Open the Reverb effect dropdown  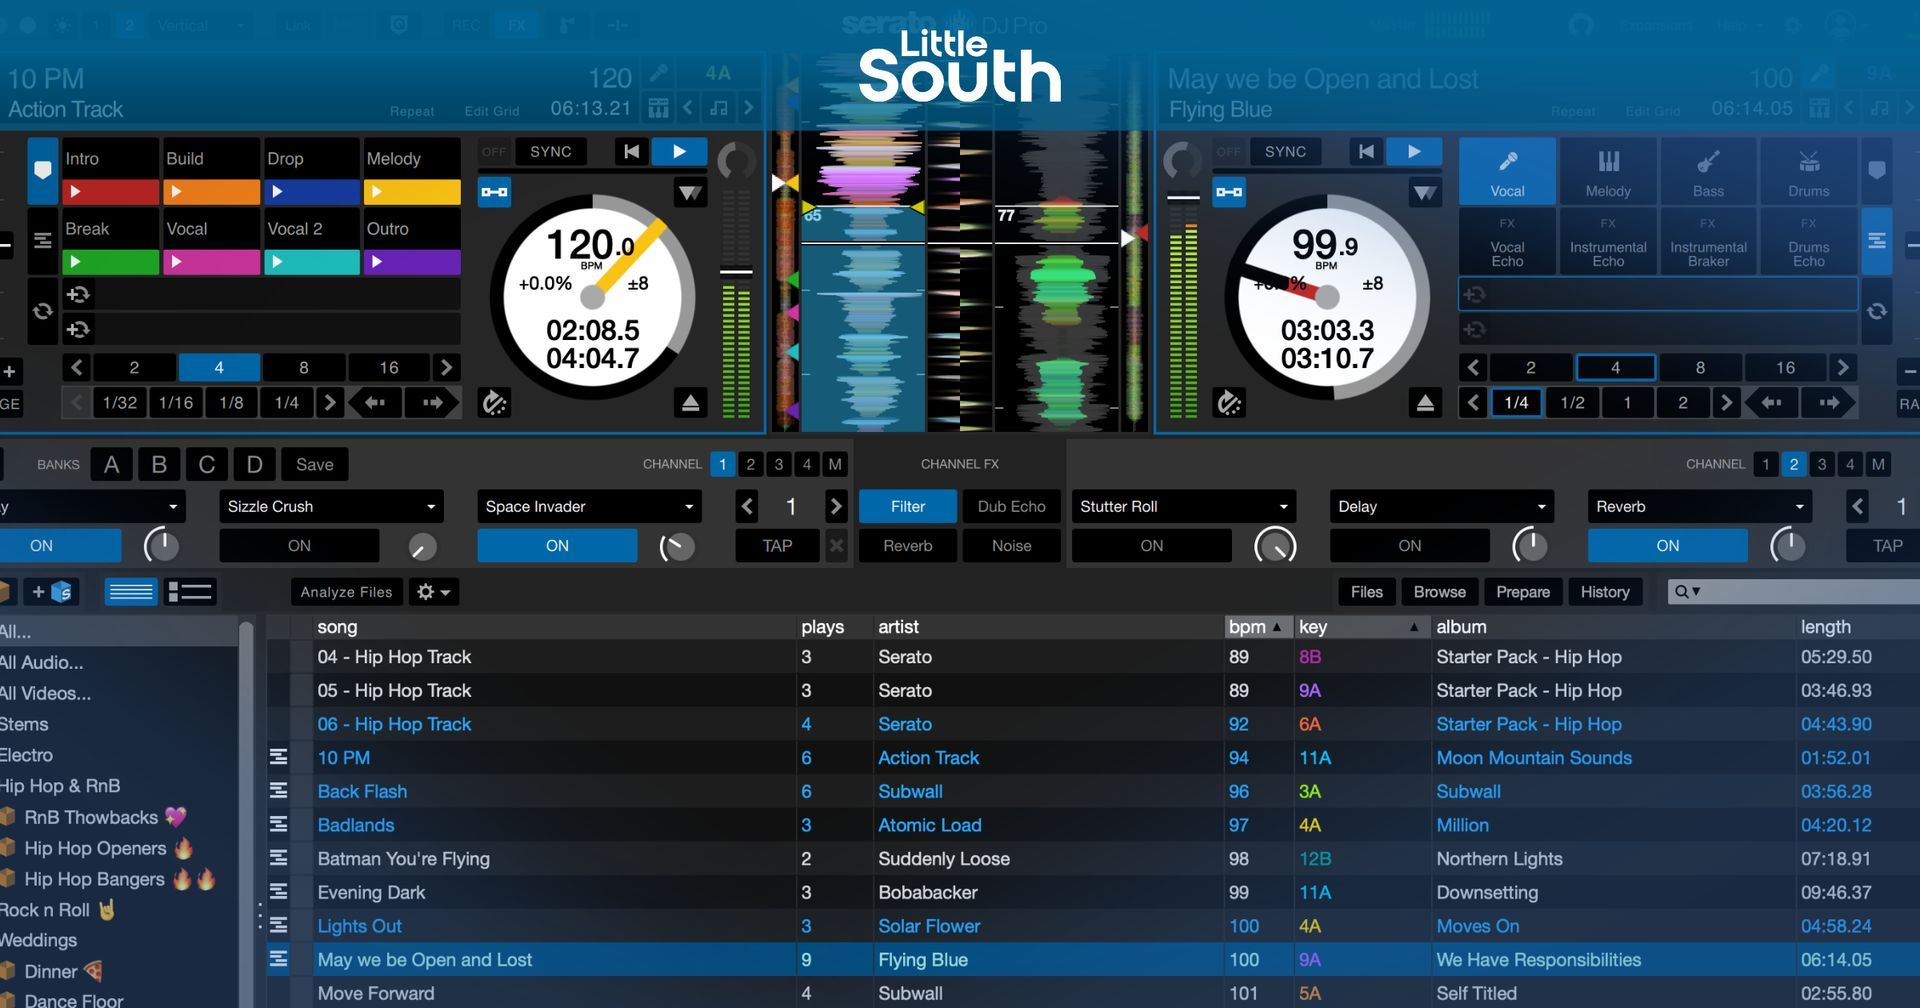[x=1700, y=507]
